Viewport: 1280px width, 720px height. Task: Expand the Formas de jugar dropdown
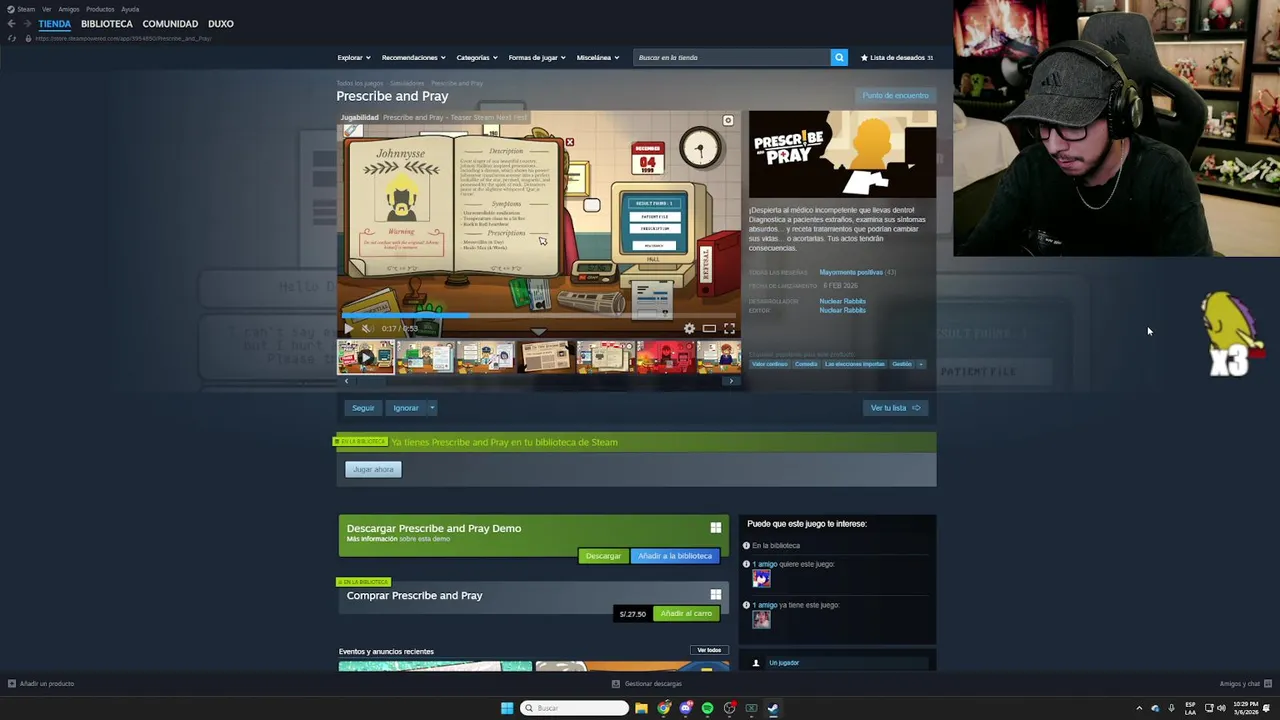[x=537, y=57]
